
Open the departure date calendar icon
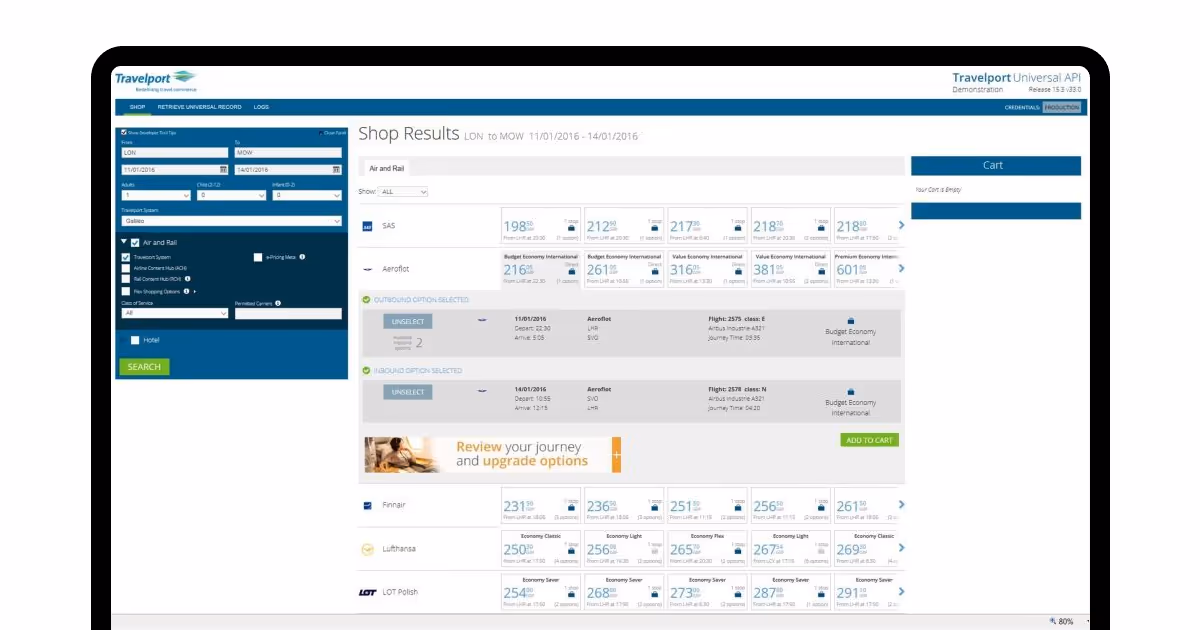point(224,170)
